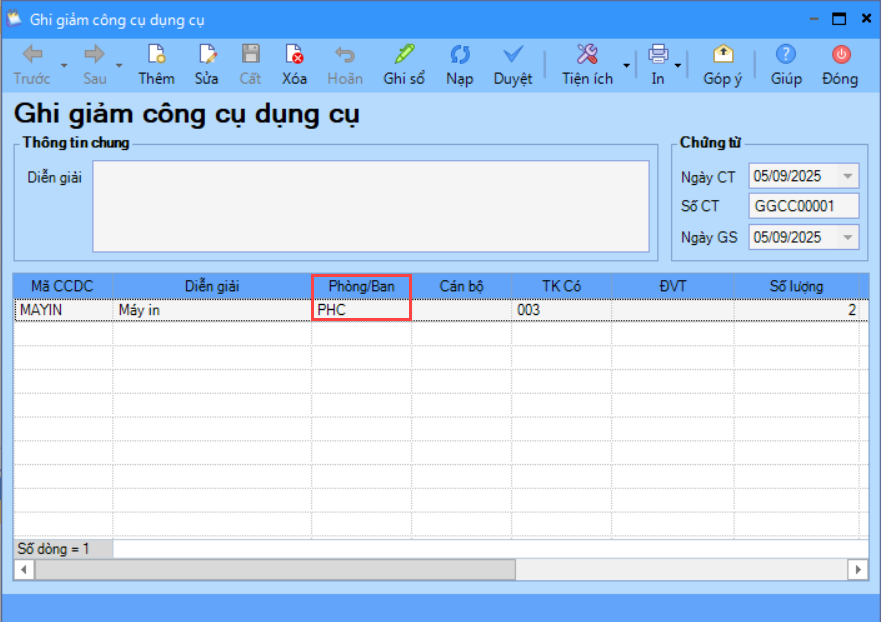Go to previous record with Trước
The height and width of the screenshot is (622, 881).
tap(32, 65)
